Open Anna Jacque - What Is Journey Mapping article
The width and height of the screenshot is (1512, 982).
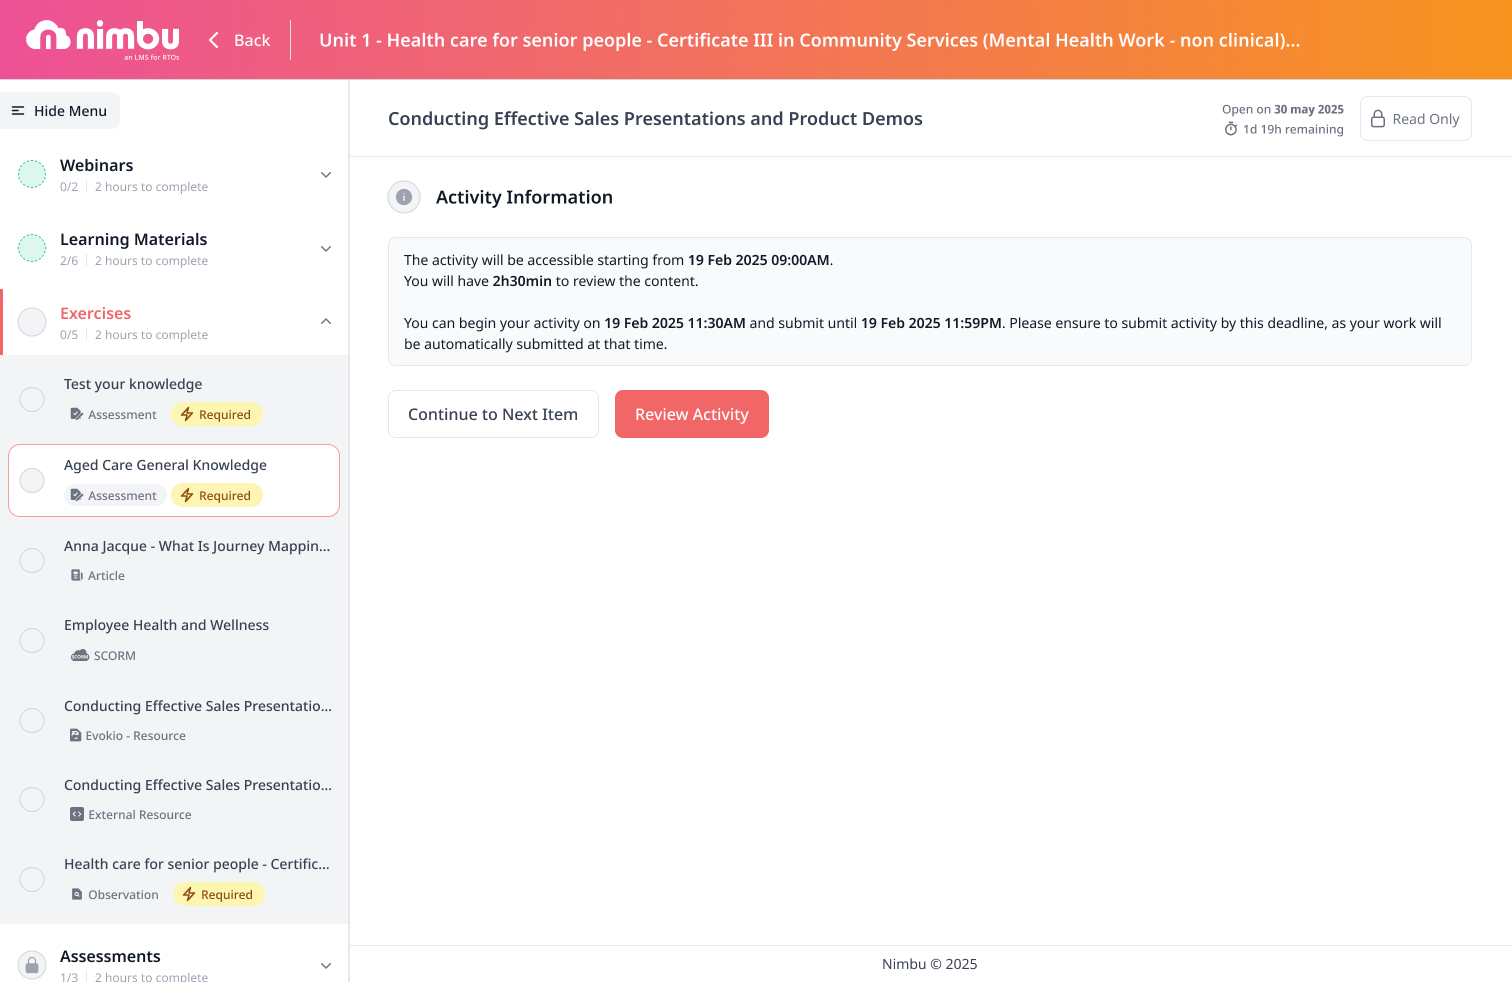[197, 546]
